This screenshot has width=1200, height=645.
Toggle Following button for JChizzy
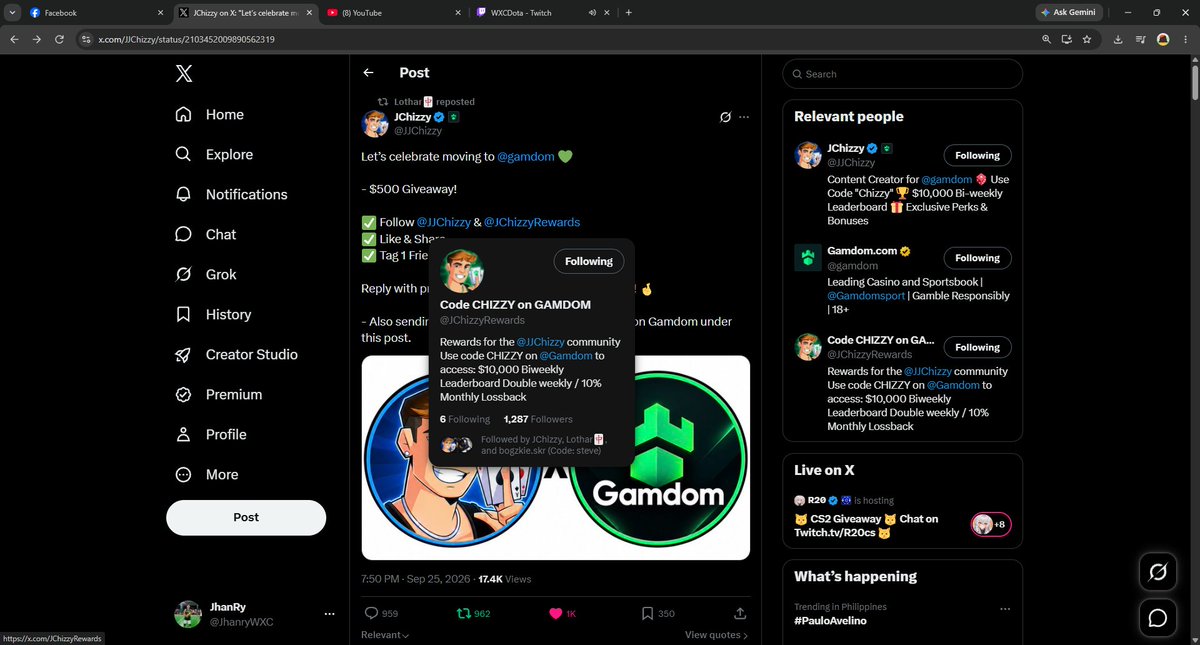click(x=977, y=155)
